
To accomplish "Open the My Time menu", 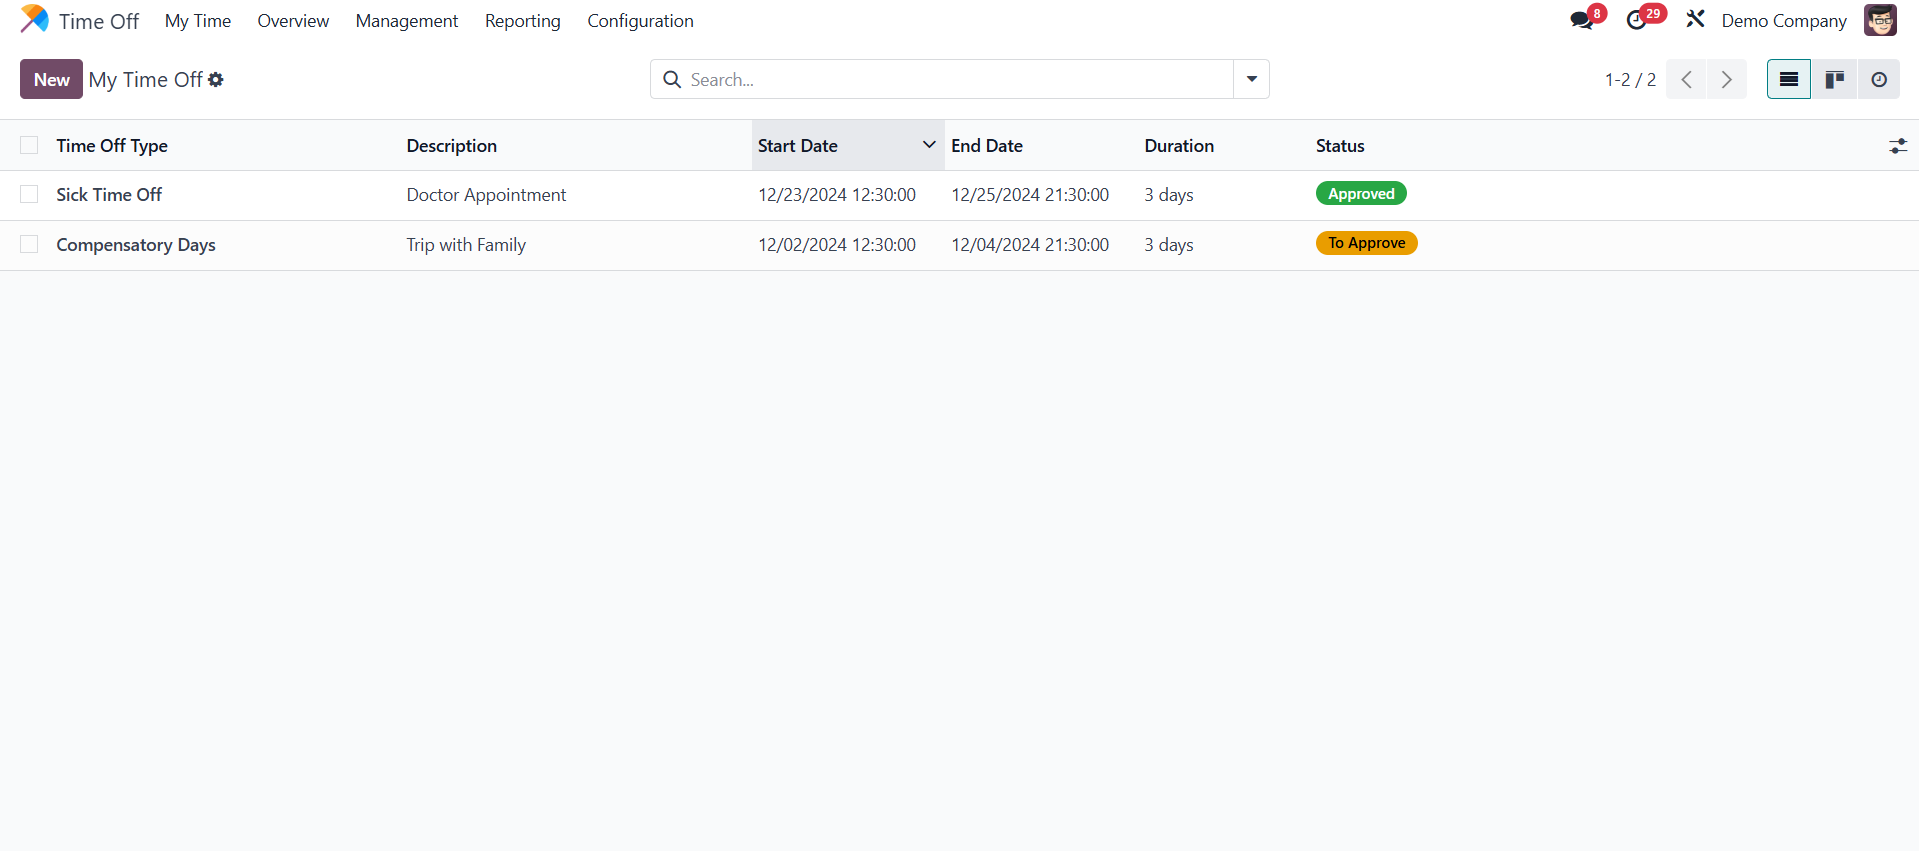I will click(x=198, y=21).
